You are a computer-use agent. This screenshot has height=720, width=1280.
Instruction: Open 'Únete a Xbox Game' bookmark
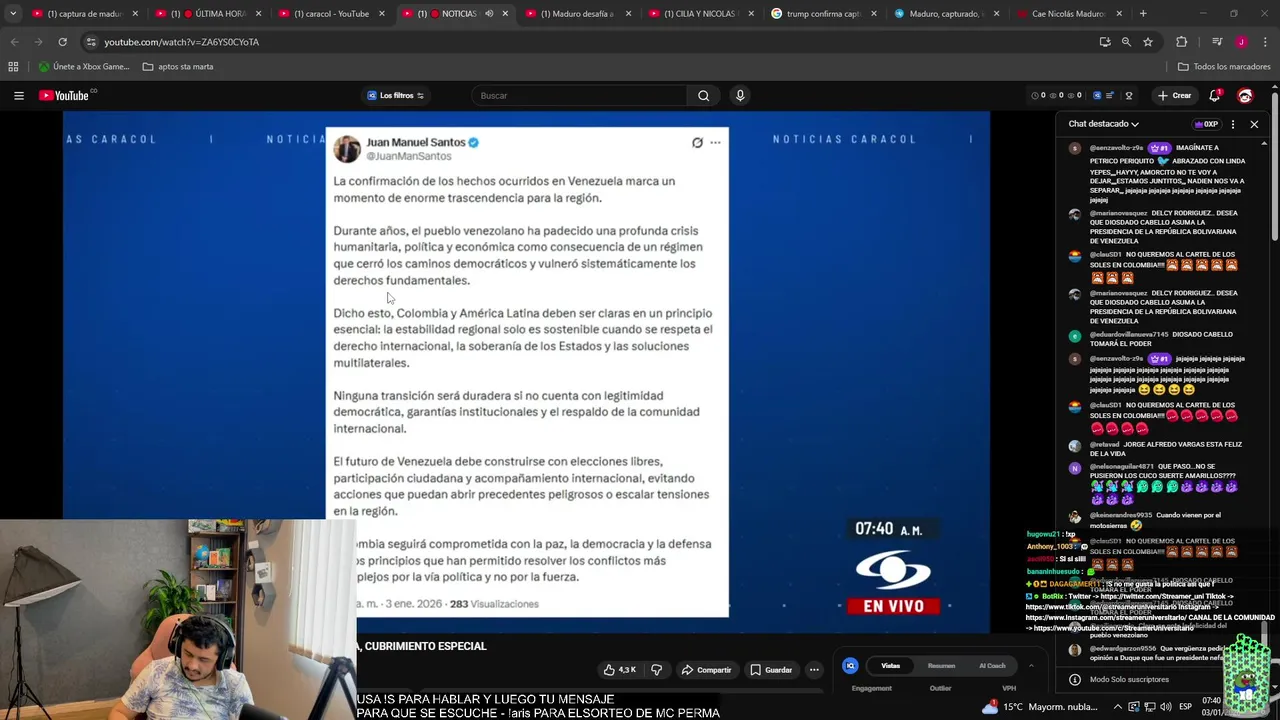[84, 67]
